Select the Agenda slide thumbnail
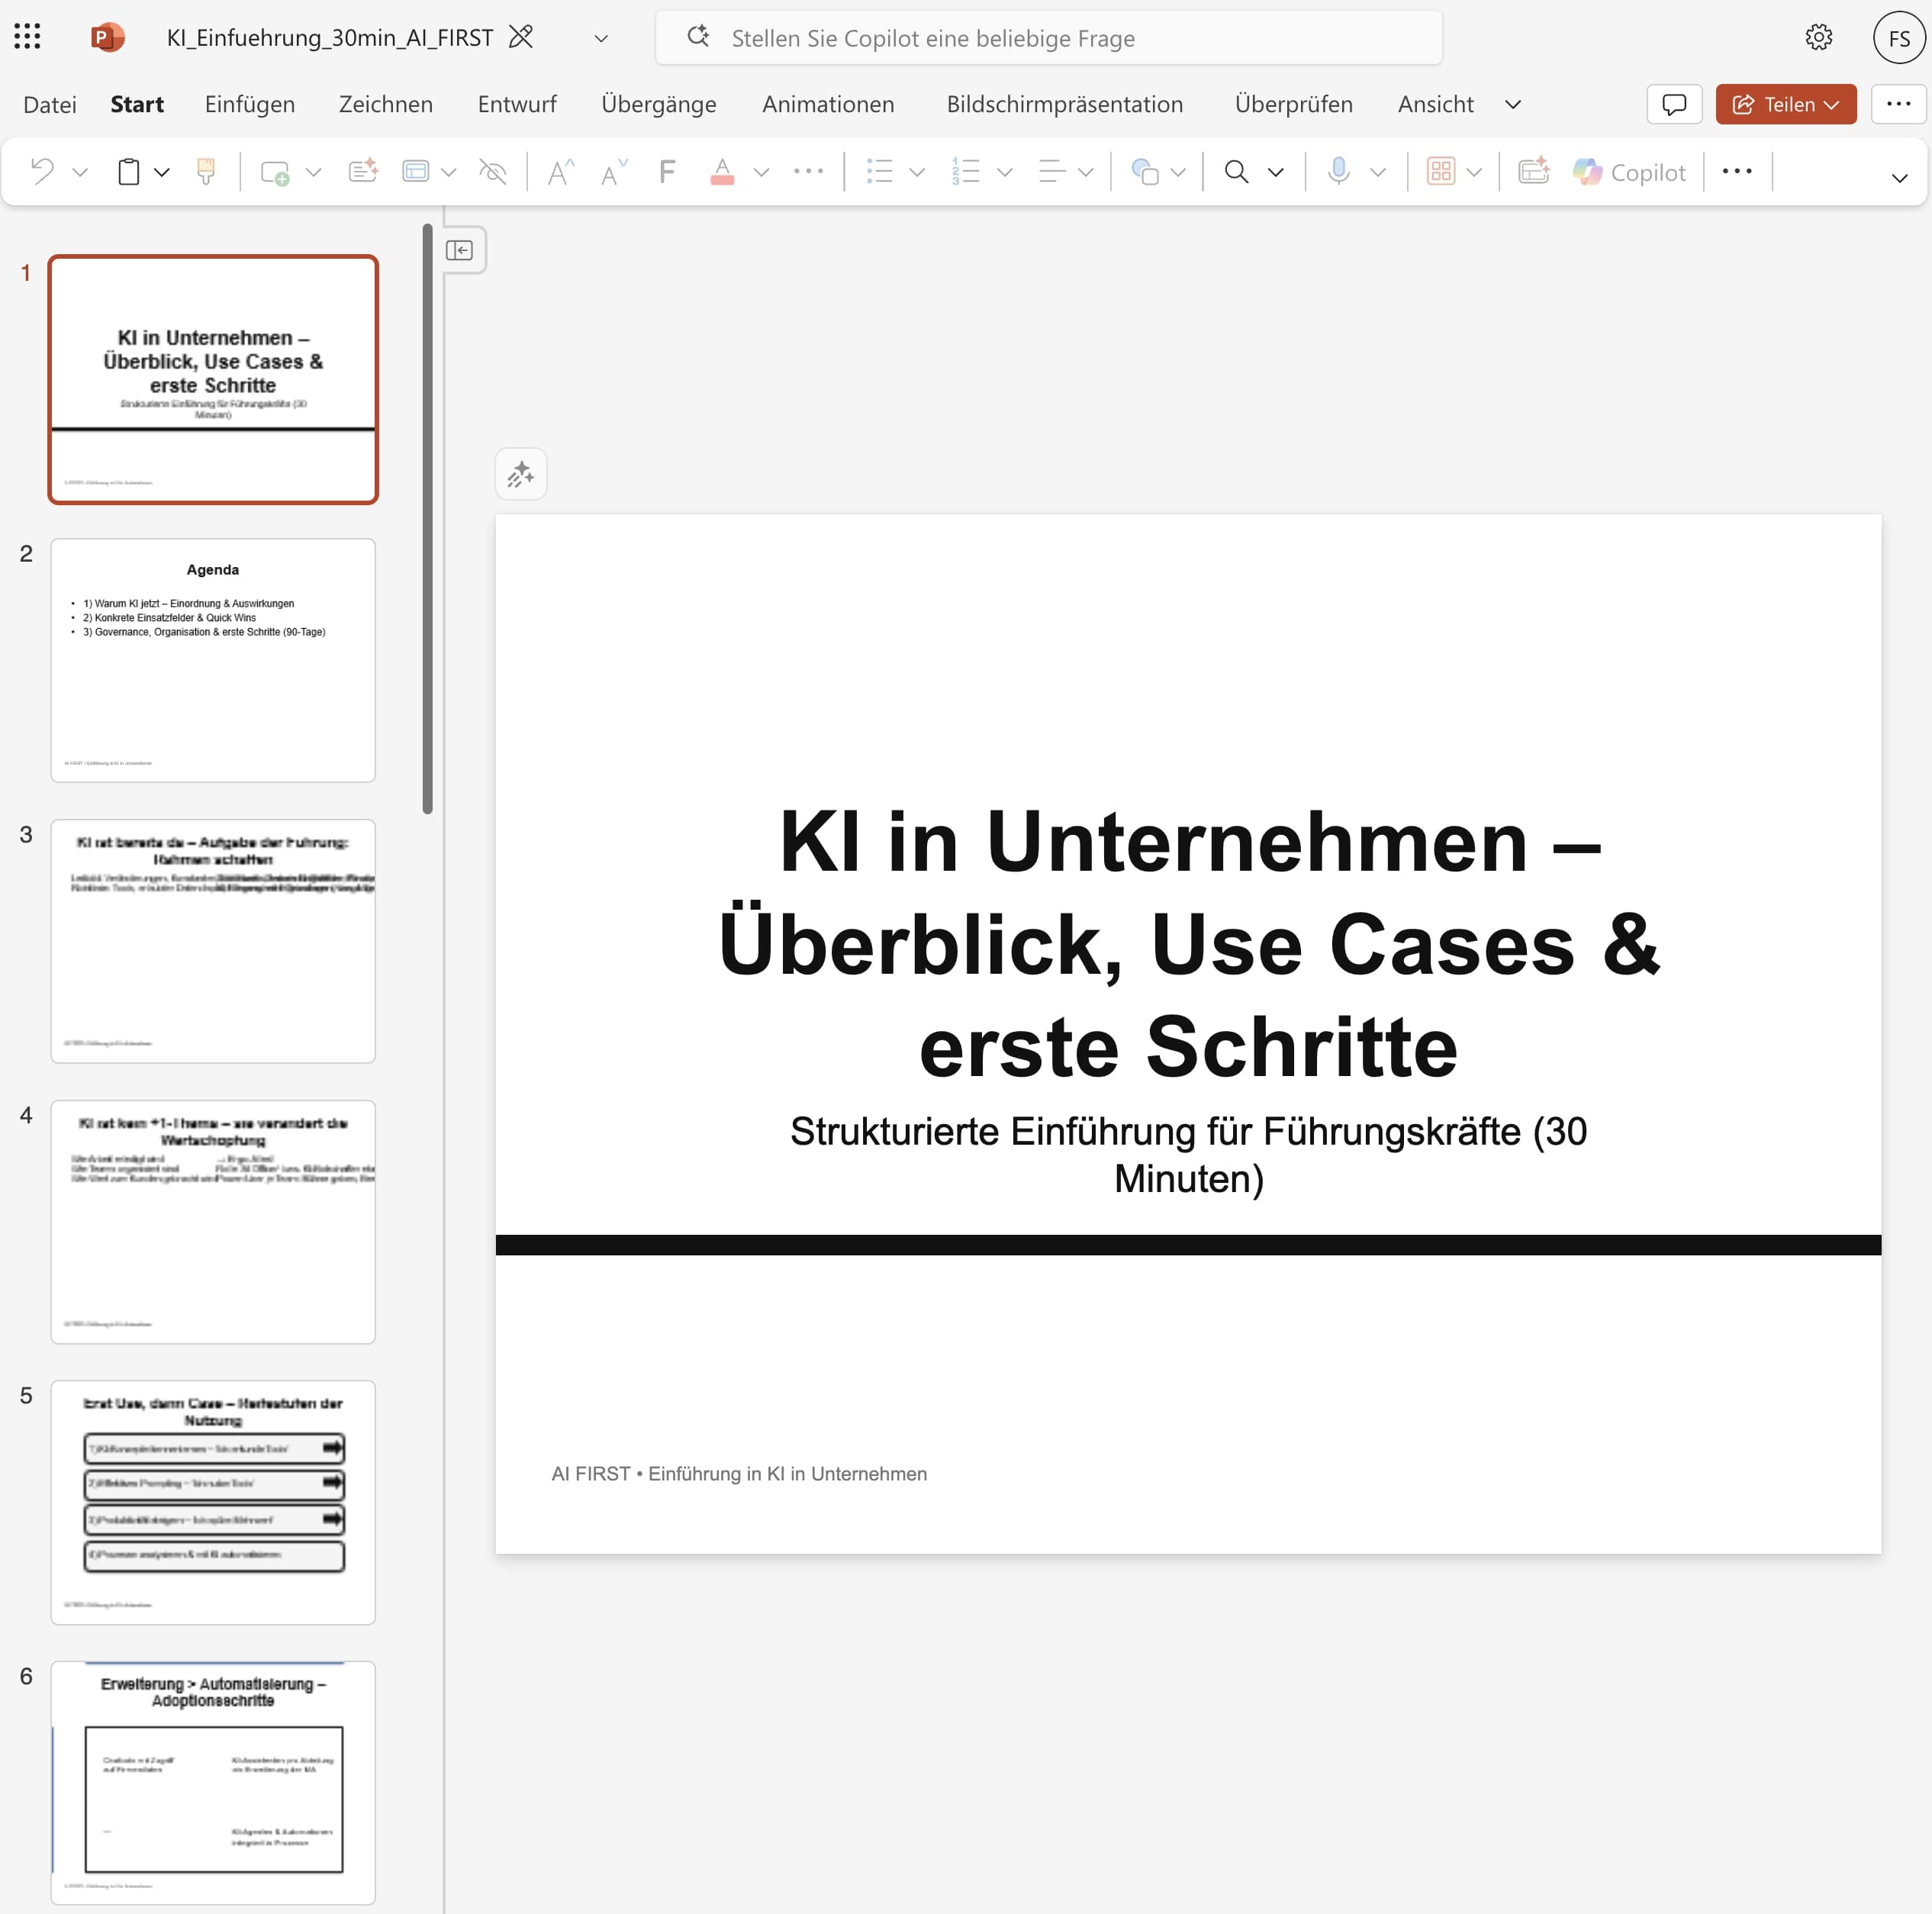1932x1914 pixels. pos(213,660)
